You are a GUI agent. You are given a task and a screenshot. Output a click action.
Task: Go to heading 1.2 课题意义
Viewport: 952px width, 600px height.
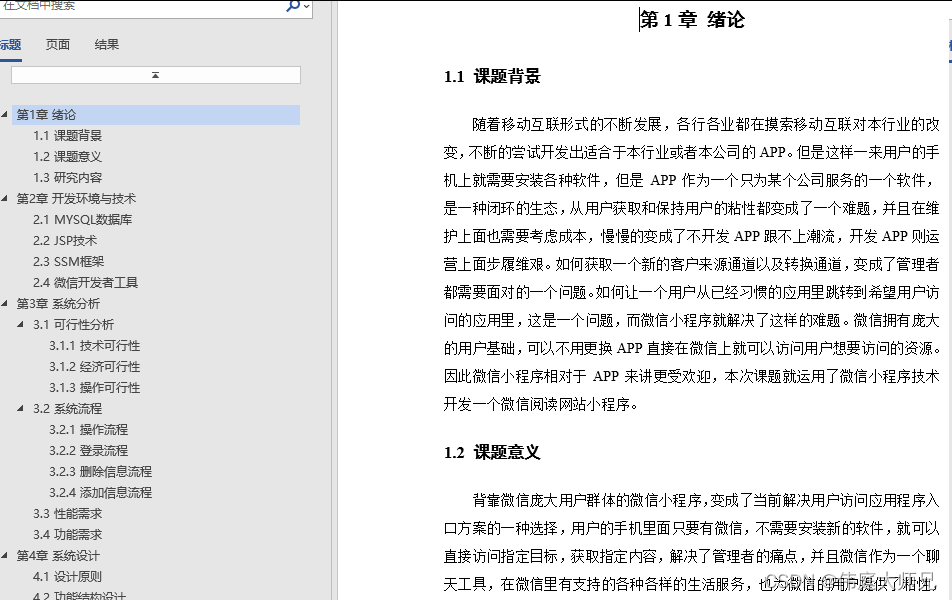(x=67, y=157)
